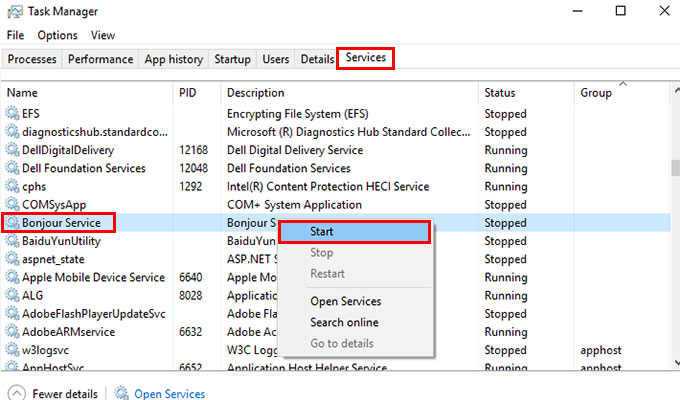Screen dimensions: 680x400
Task: Click the gear icon beside Bonjour Service
Action: 13,223
